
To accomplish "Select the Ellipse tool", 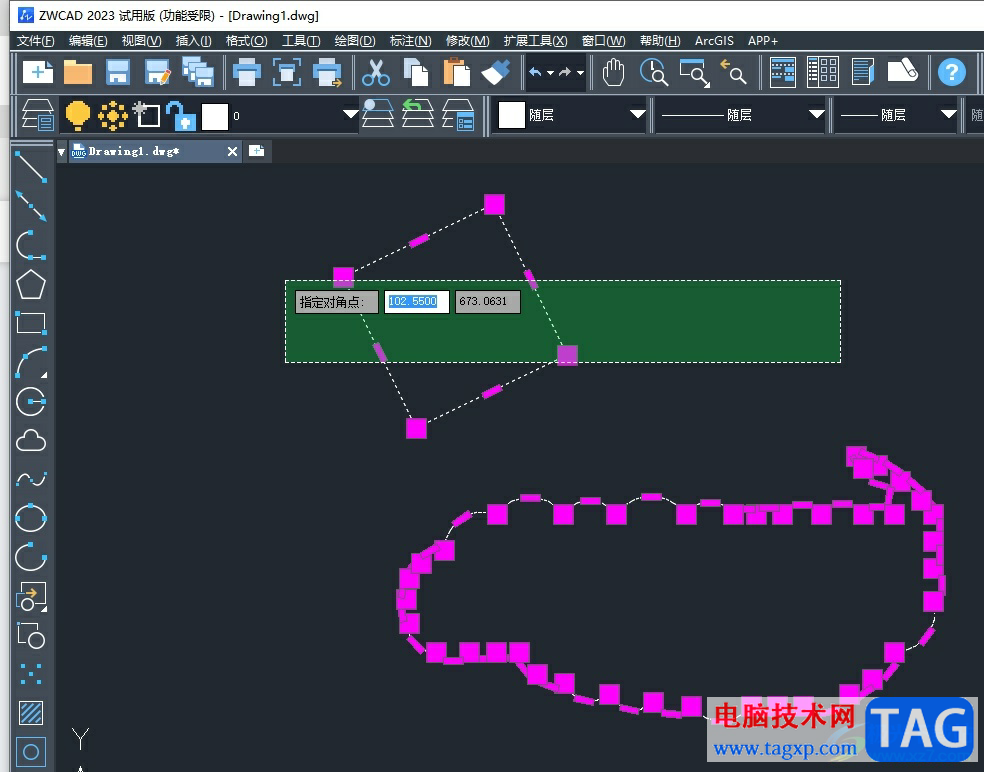I will point(31,519).
